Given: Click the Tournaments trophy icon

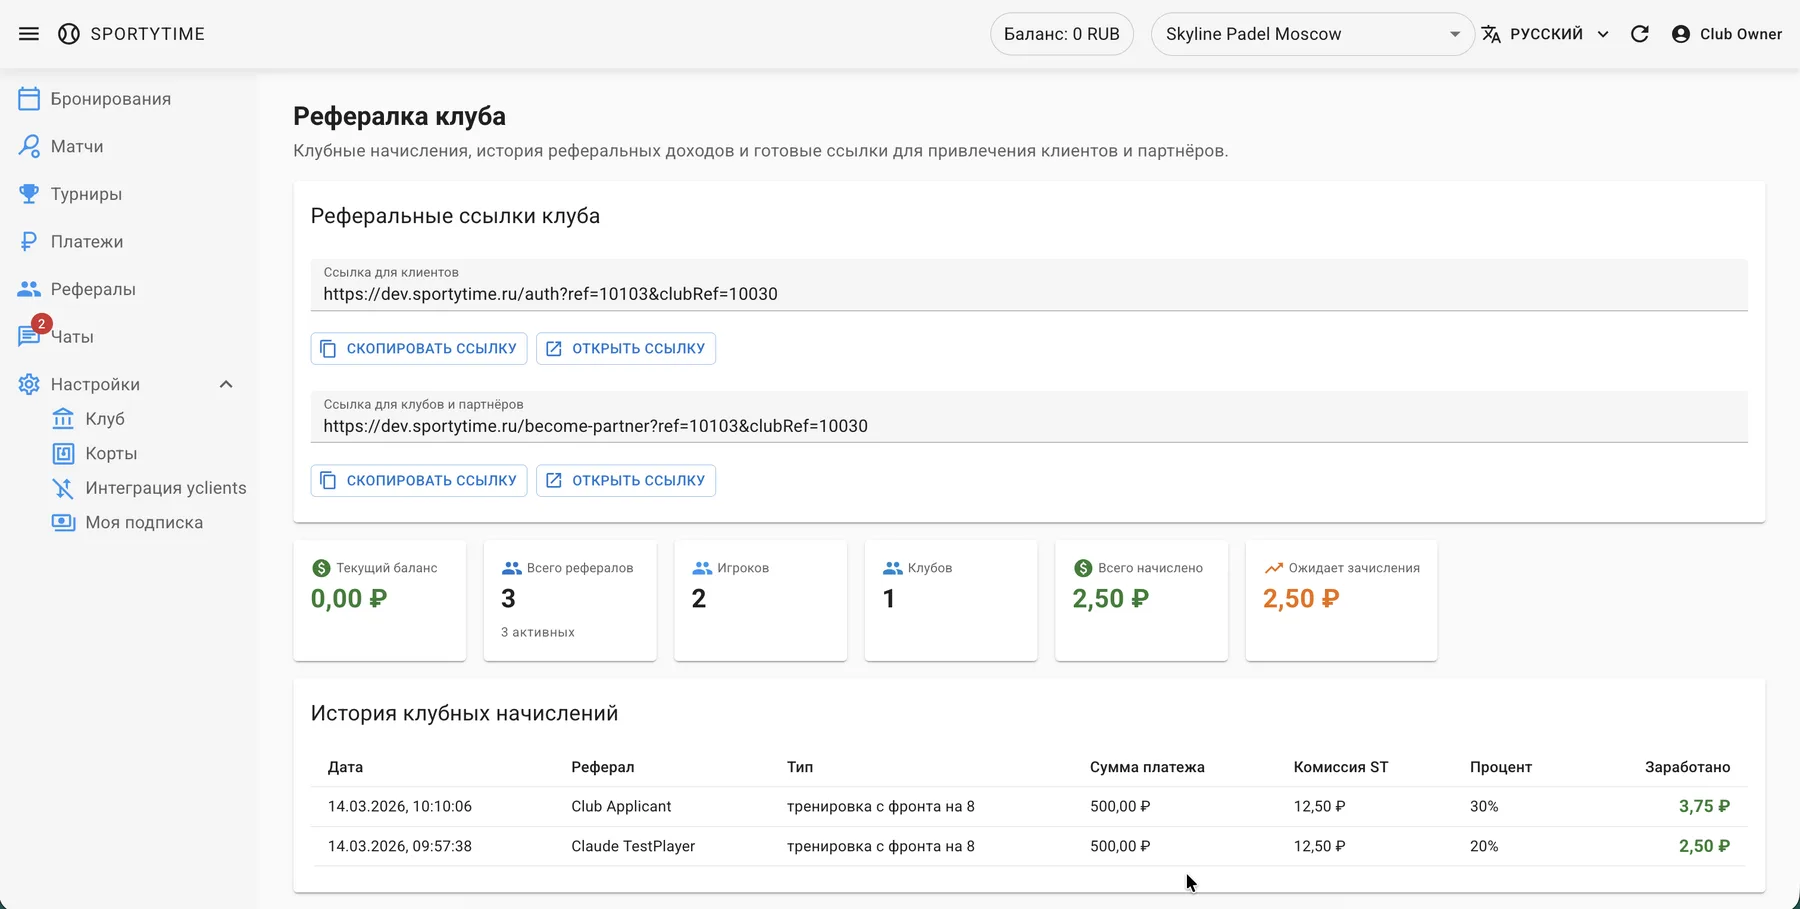Looking at the screenshot, I should (29, 194).
